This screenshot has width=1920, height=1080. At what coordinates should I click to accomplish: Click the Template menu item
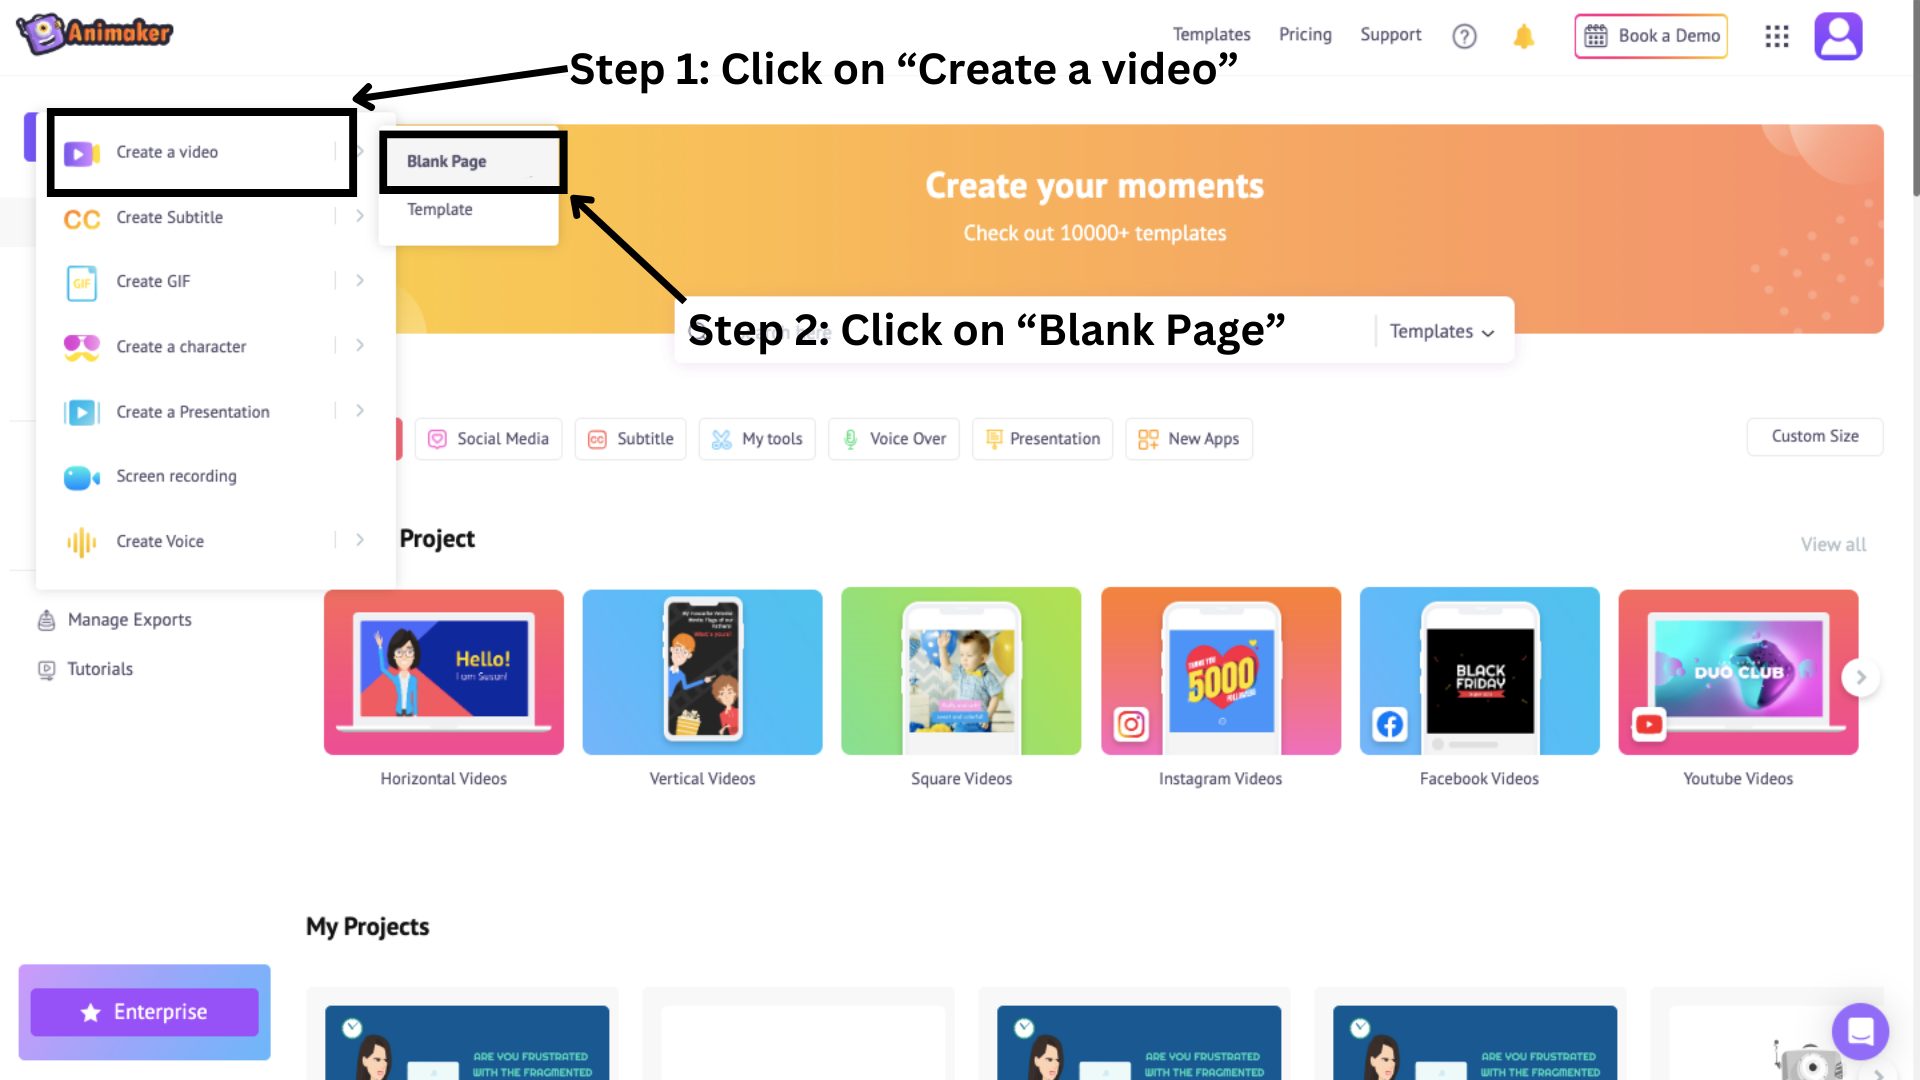[438, 208]
